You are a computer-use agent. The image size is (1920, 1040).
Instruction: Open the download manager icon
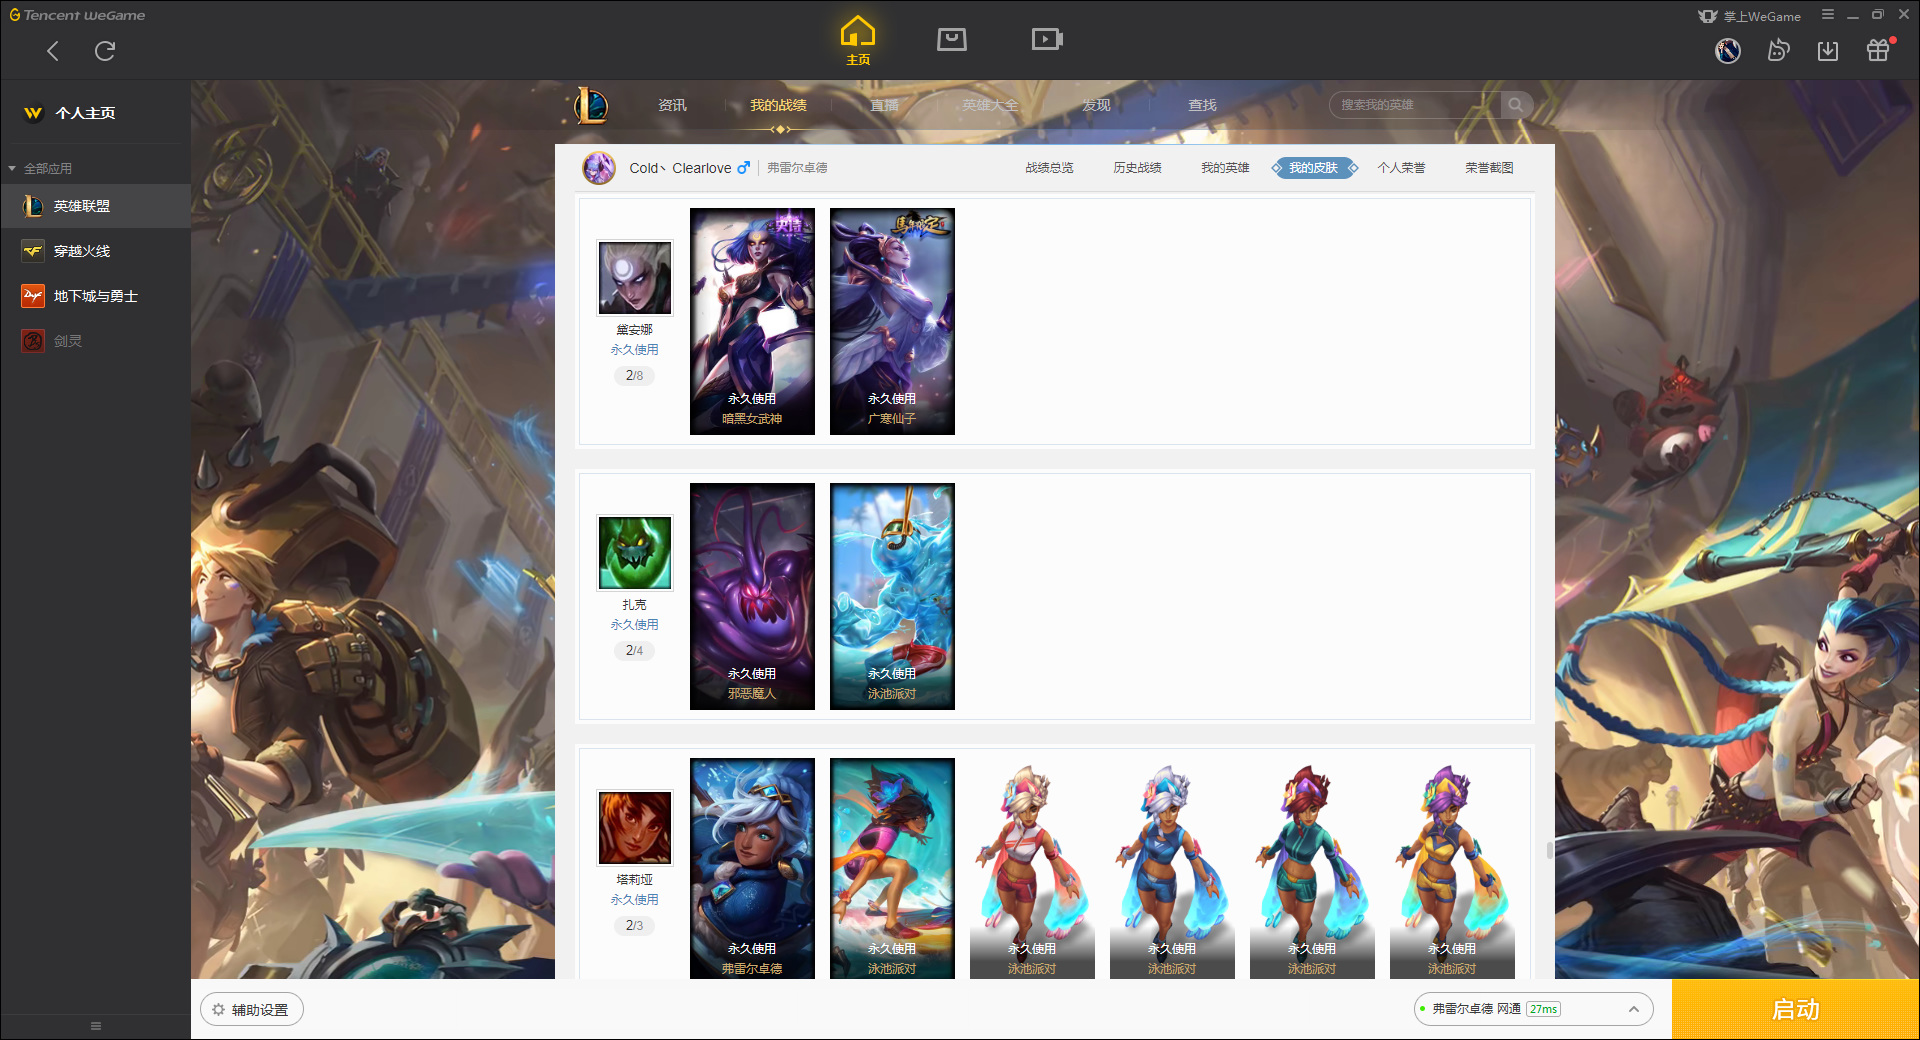click(1828, 50)
